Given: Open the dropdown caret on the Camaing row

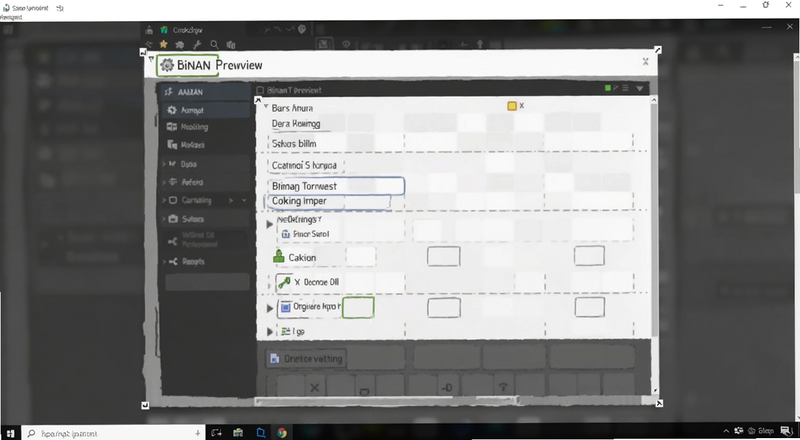Looking at the screenshot, I should coord(244,201).
